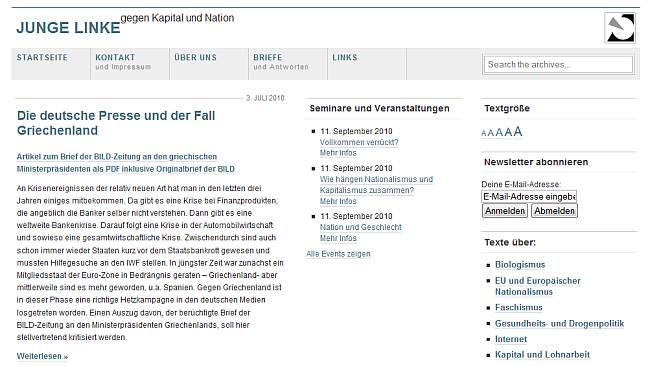Focus the Search the archives field

click(558, 65)
